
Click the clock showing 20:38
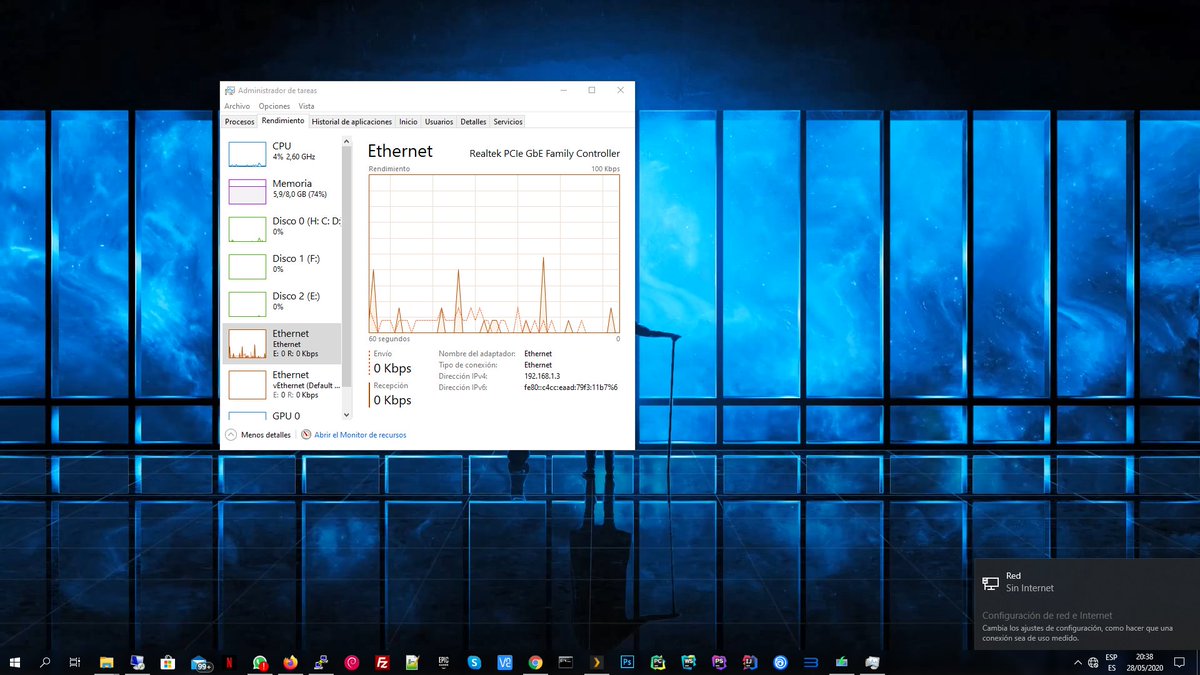tap(1147, 657)
